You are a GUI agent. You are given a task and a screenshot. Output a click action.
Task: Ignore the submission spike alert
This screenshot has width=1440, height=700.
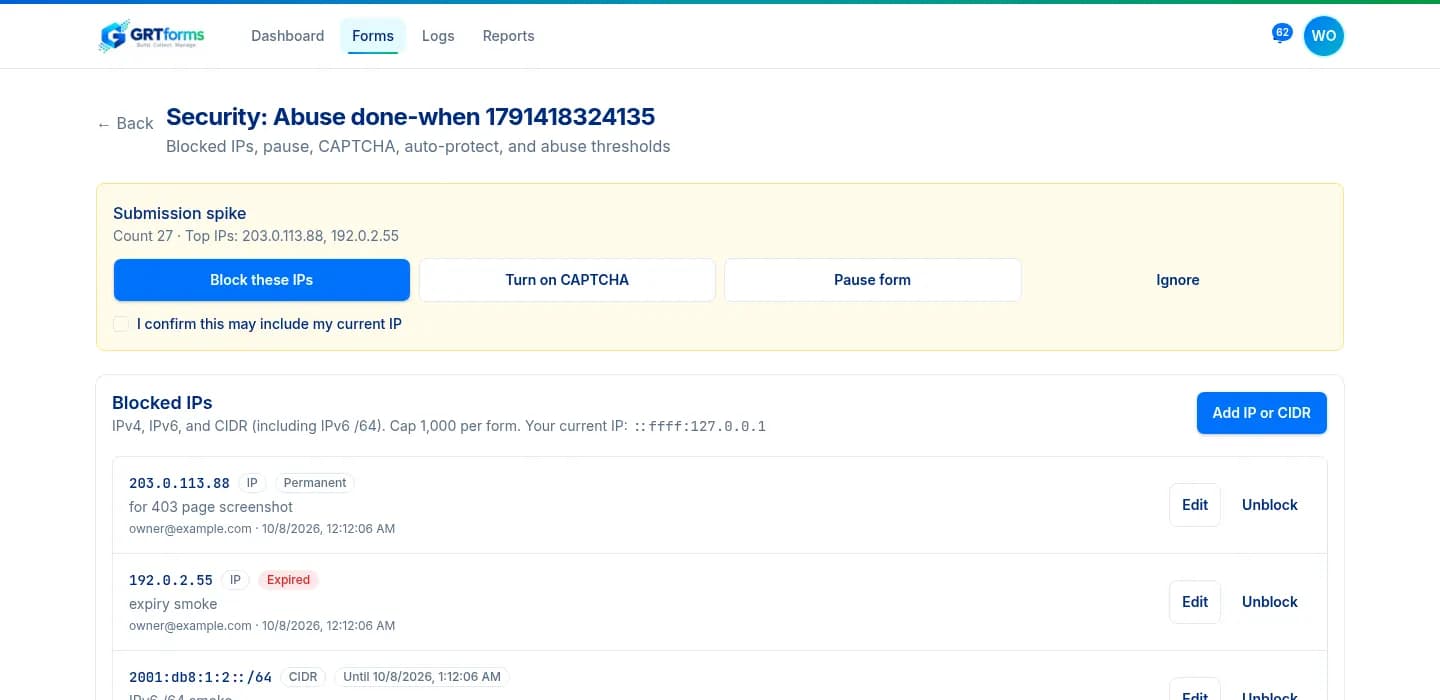[x=1178, y=280]
